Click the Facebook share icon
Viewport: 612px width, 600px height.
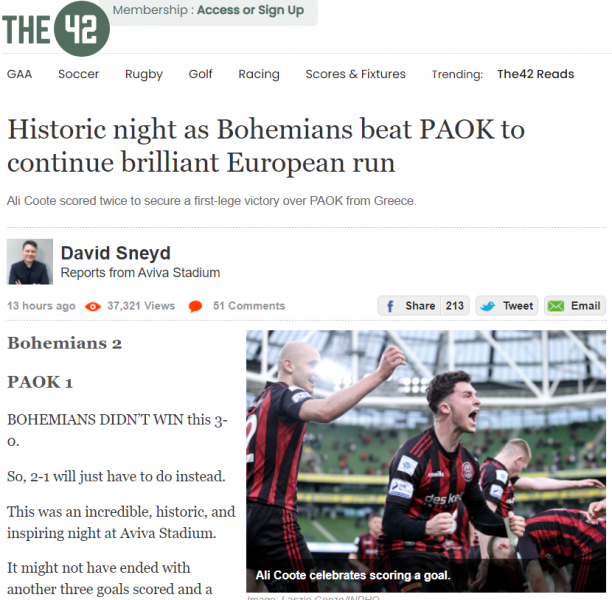tap(390, 306)
